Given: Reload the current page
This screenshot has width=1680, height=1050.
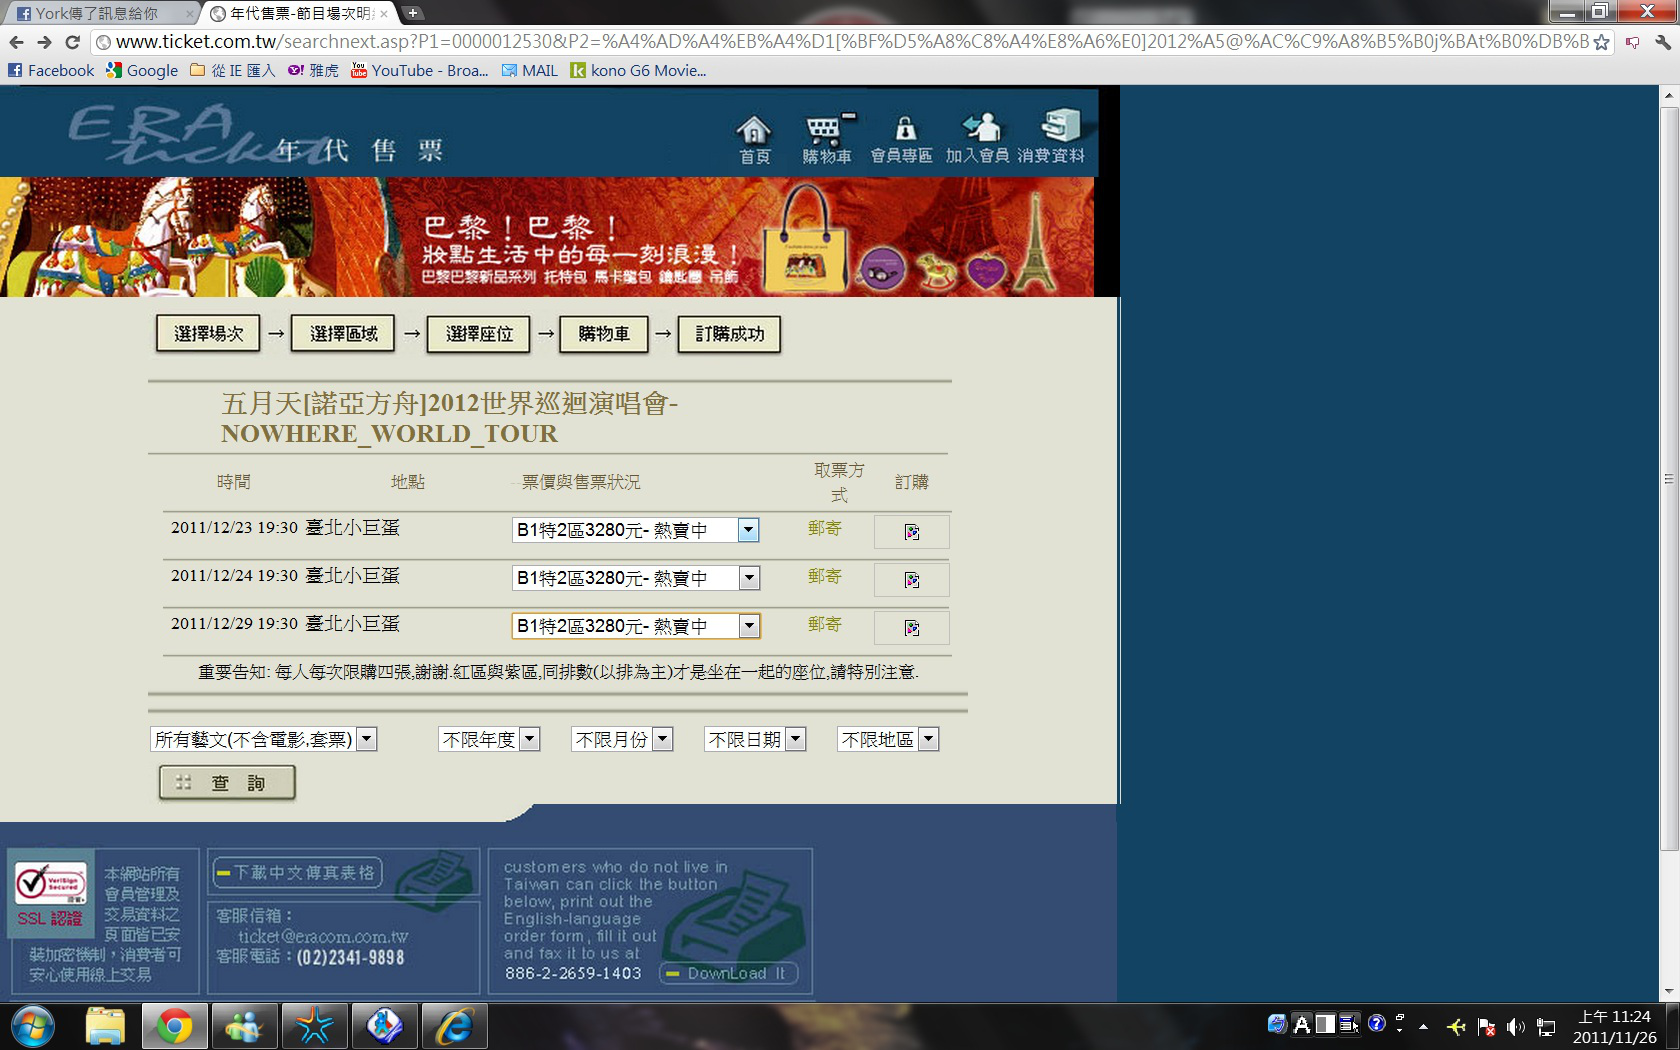Looking at the screenshot, I should coord(72,42).
